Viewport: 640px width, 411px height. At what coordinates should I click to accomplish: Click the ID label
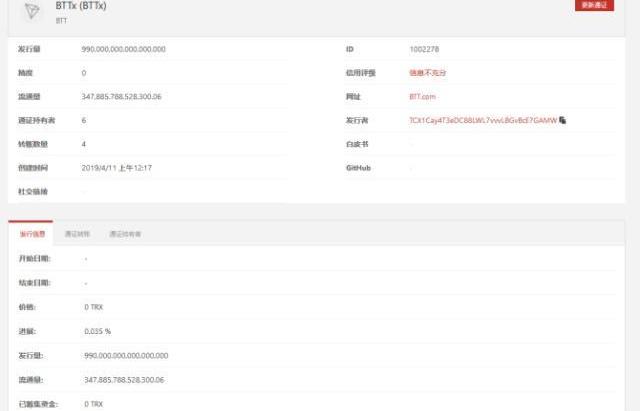coord(350,49)
